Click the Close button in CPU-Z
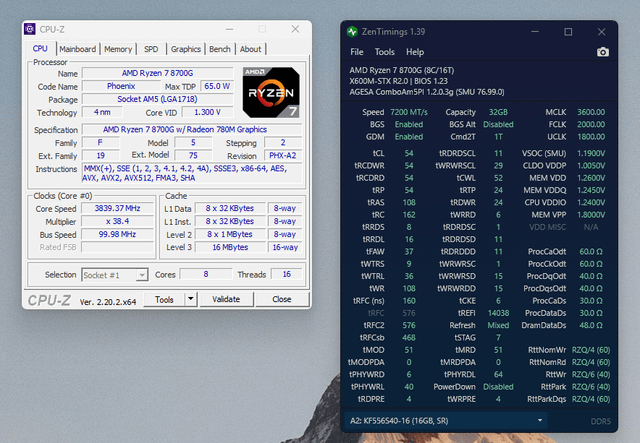Viewport: 640px width, 443px height. [x=282, y=299]
